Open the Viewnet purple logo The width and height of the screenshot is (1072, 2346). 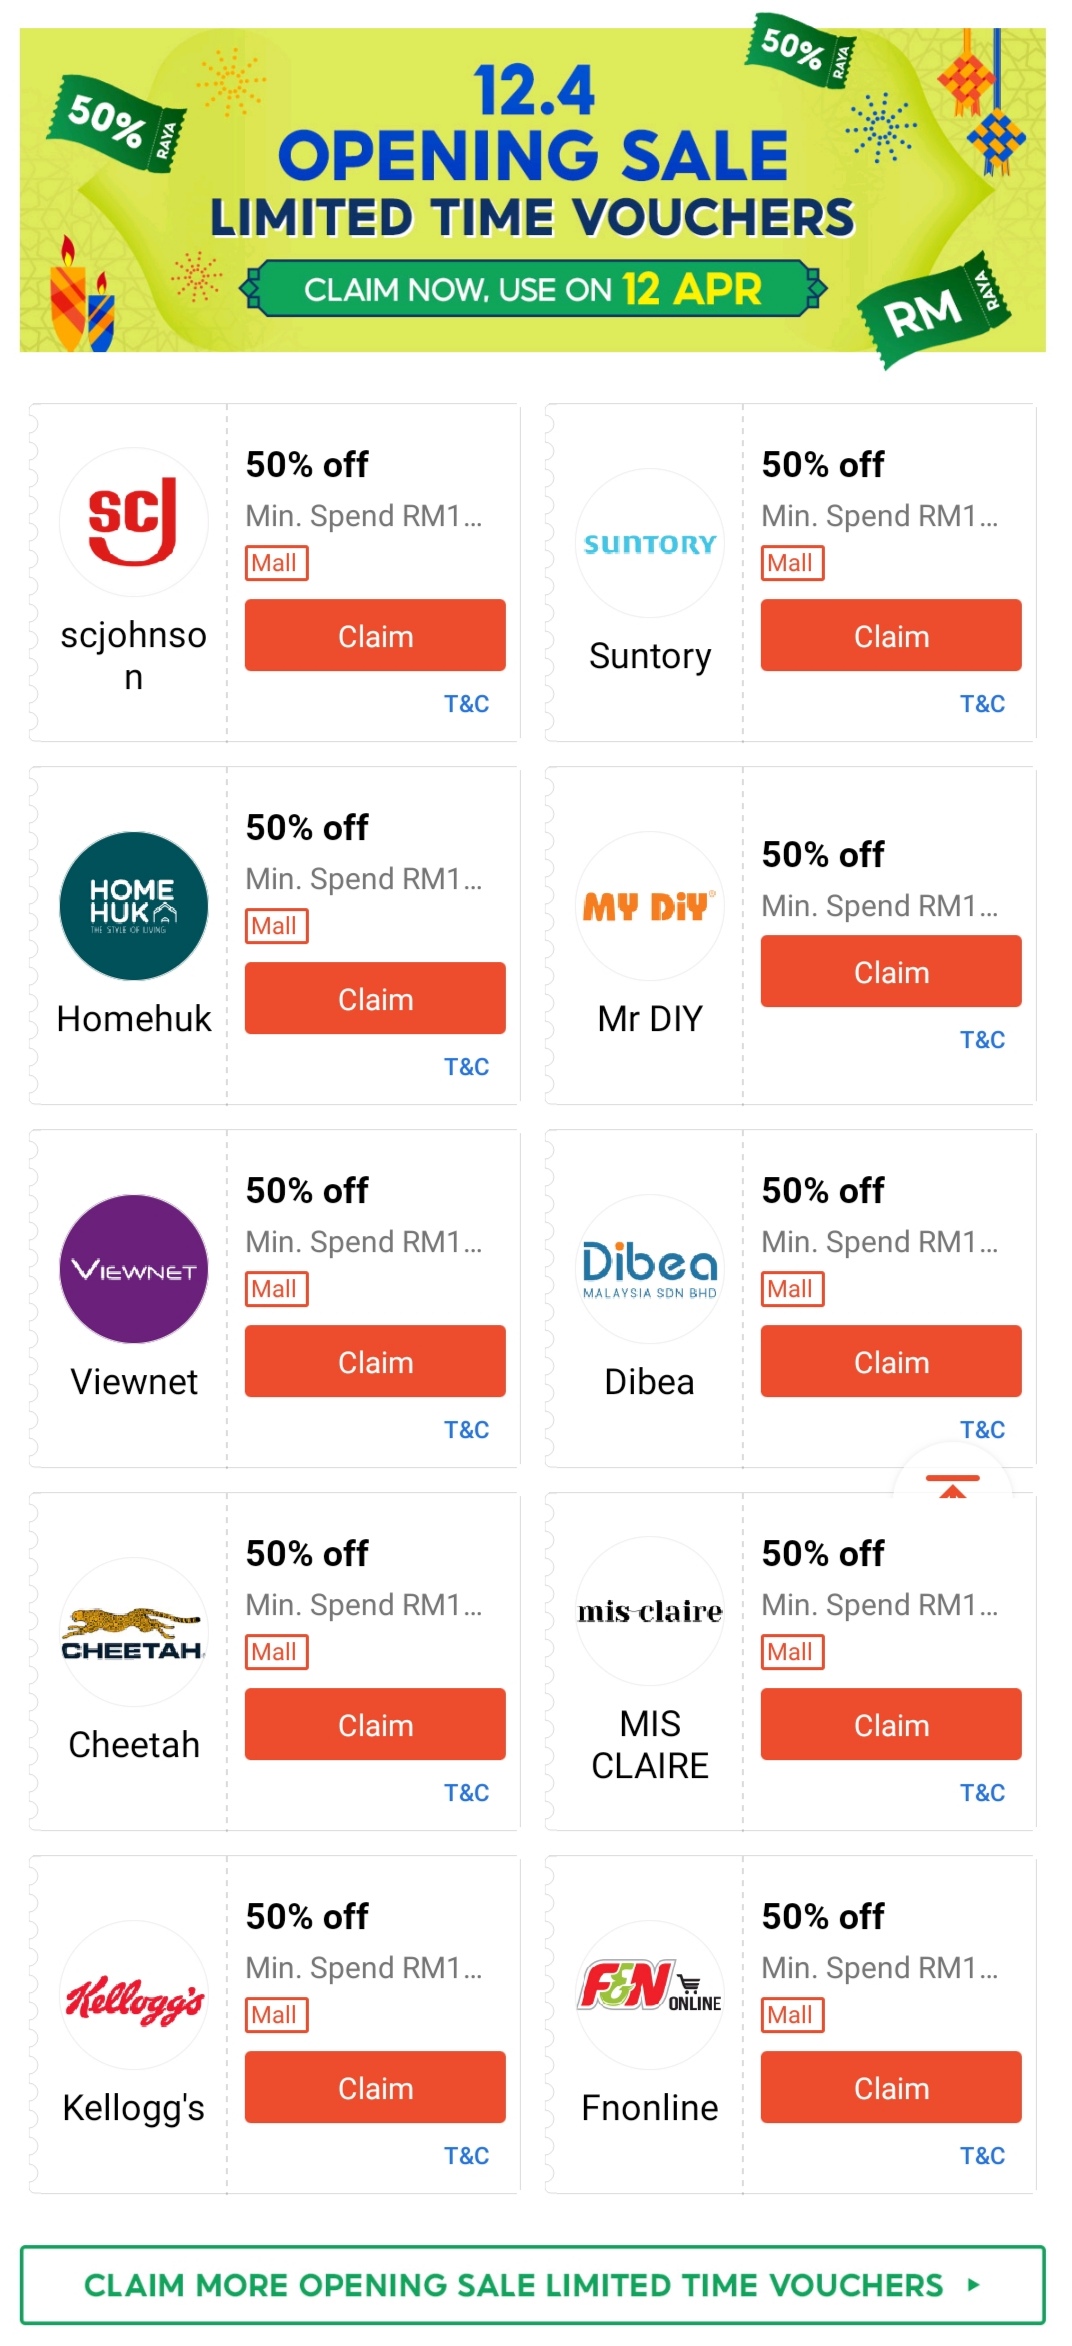point(133,1269)
